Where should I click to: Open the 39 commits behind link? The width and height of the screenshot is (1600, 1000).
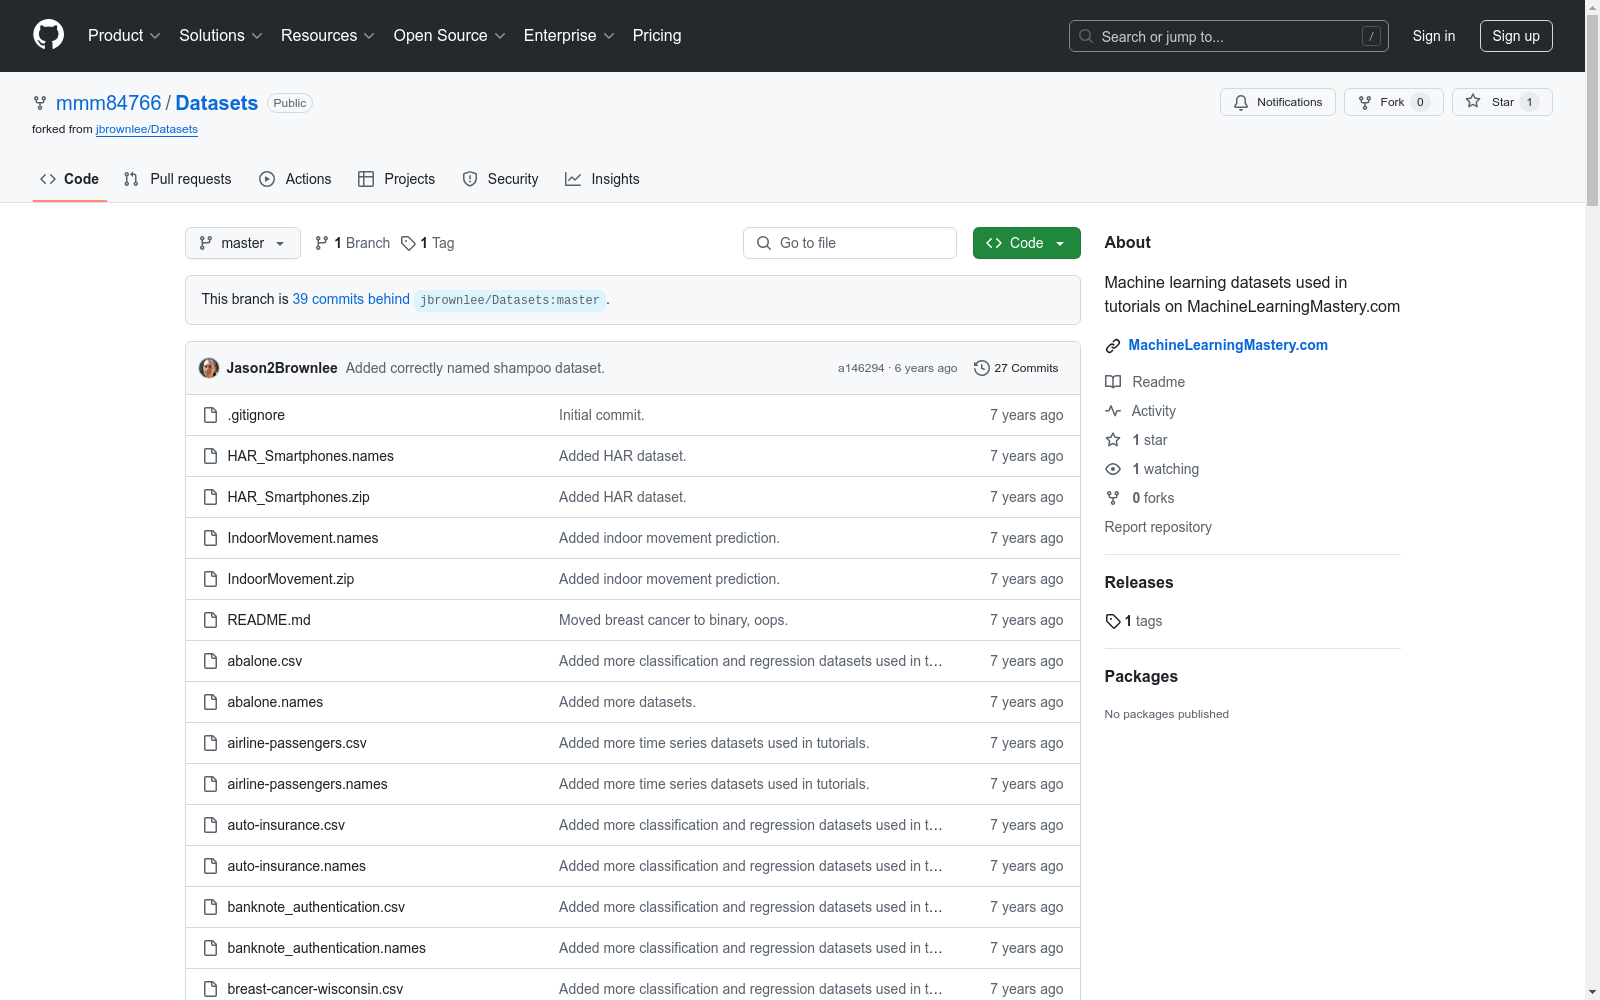pyautogui.click(x=351, y=299)
